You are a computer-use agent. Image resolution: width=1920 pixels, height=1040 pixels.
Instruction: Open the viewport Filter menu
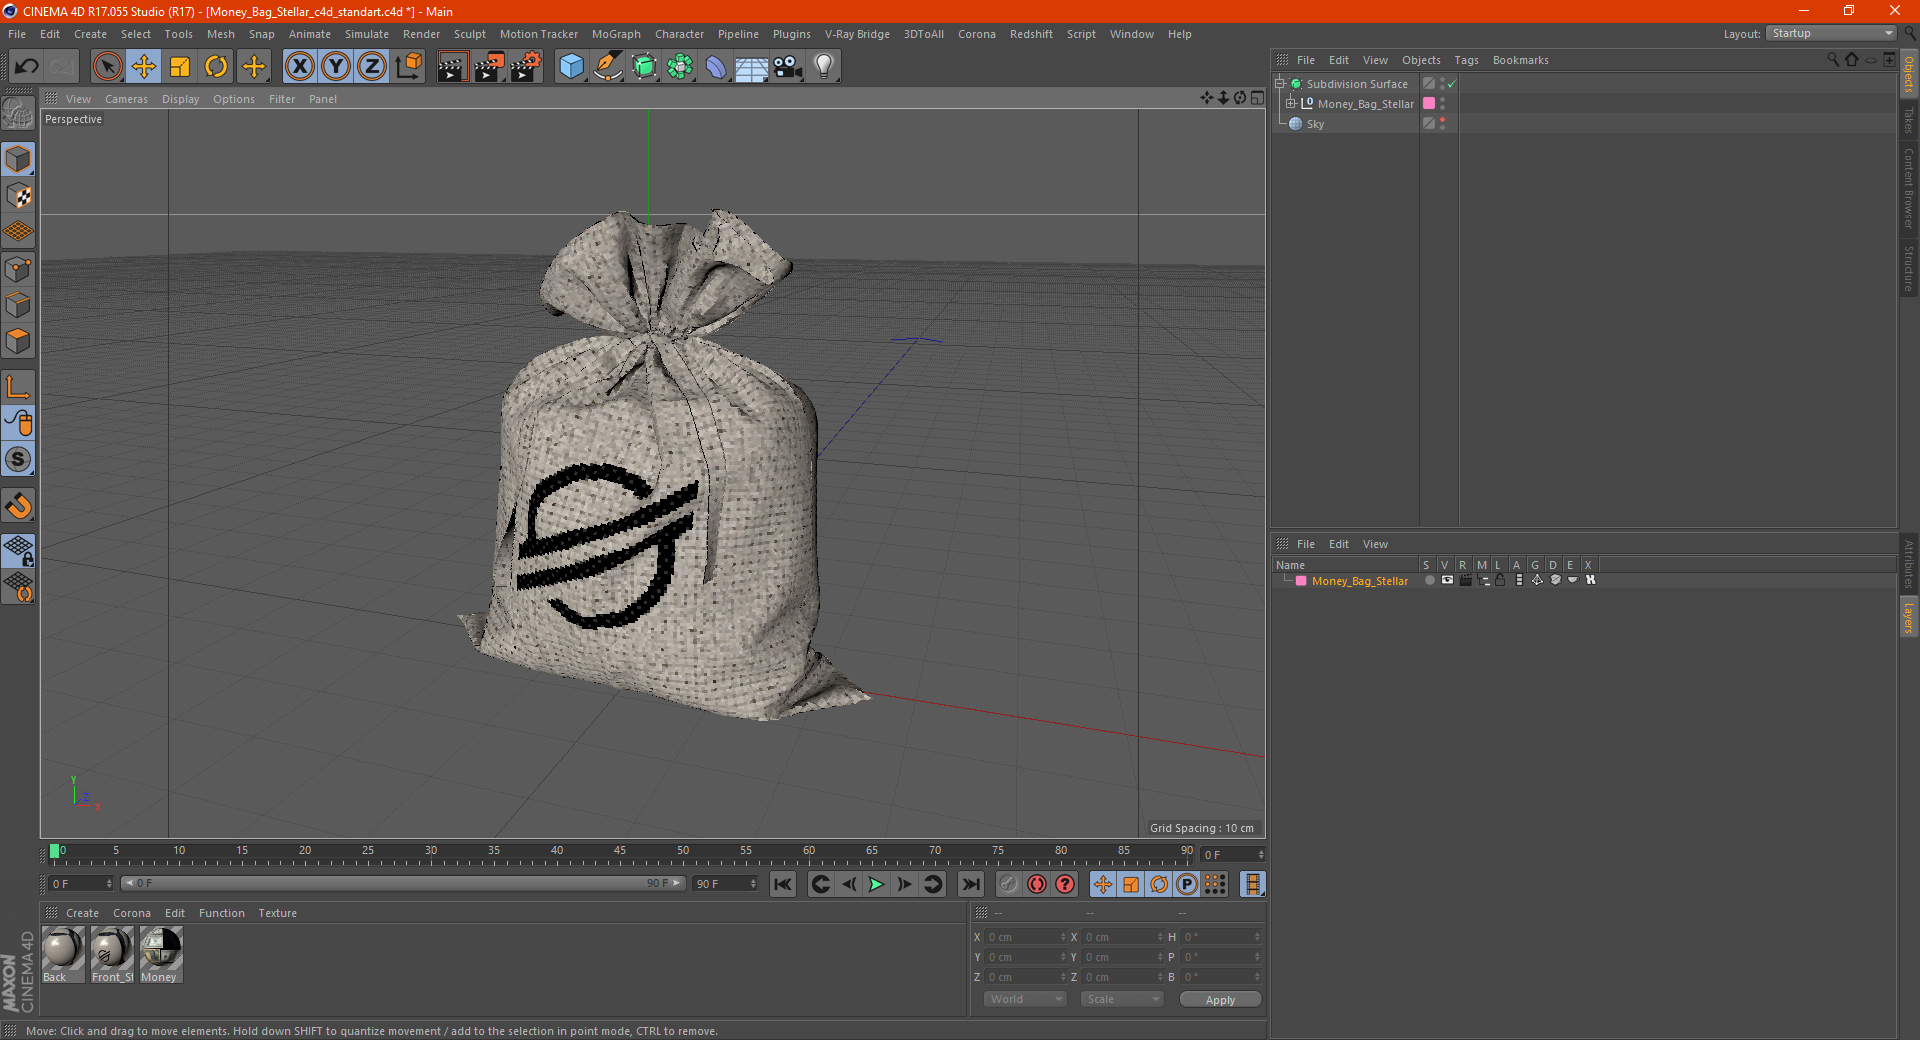tap(282, 99)
